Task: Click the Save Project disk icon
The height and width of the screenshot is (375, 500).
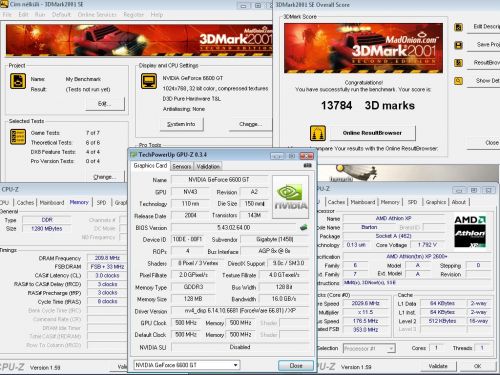Action: (x=459, y=45)
